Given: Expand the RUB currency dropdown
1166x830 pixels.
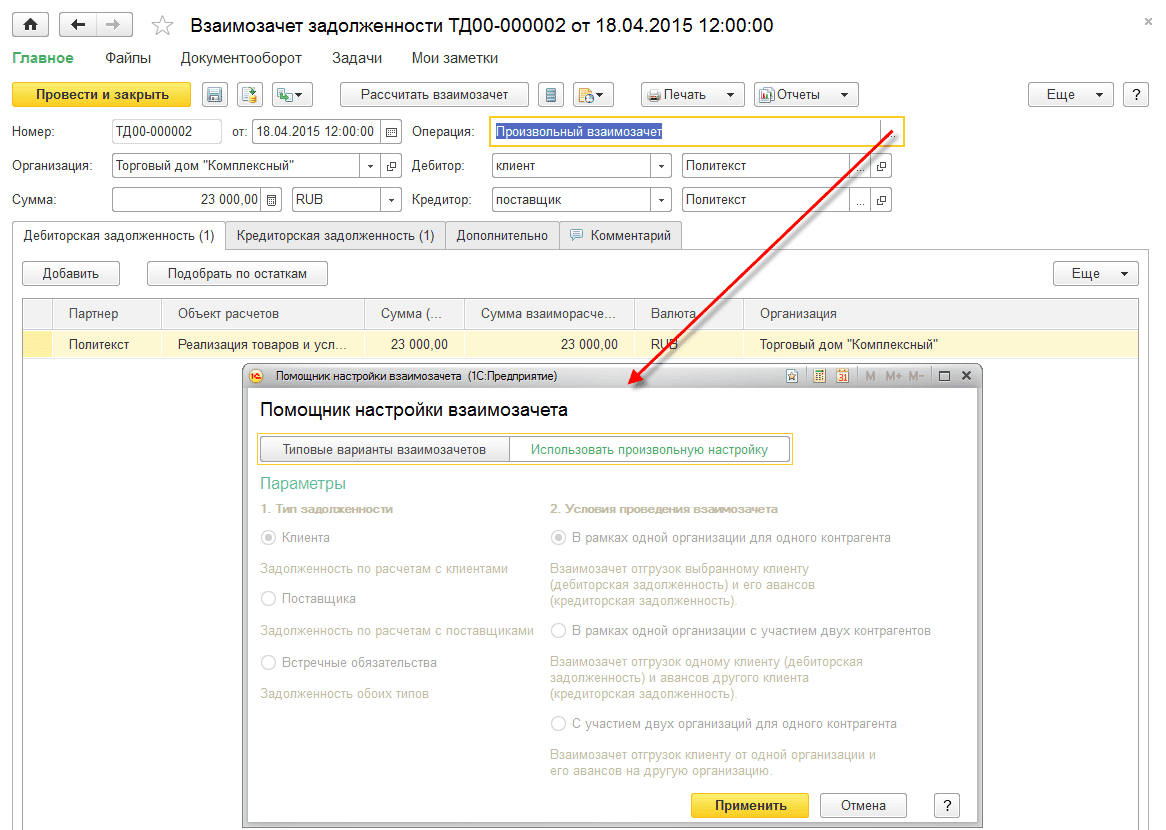Looking at the screenshot, I should [x=391, y=199].
